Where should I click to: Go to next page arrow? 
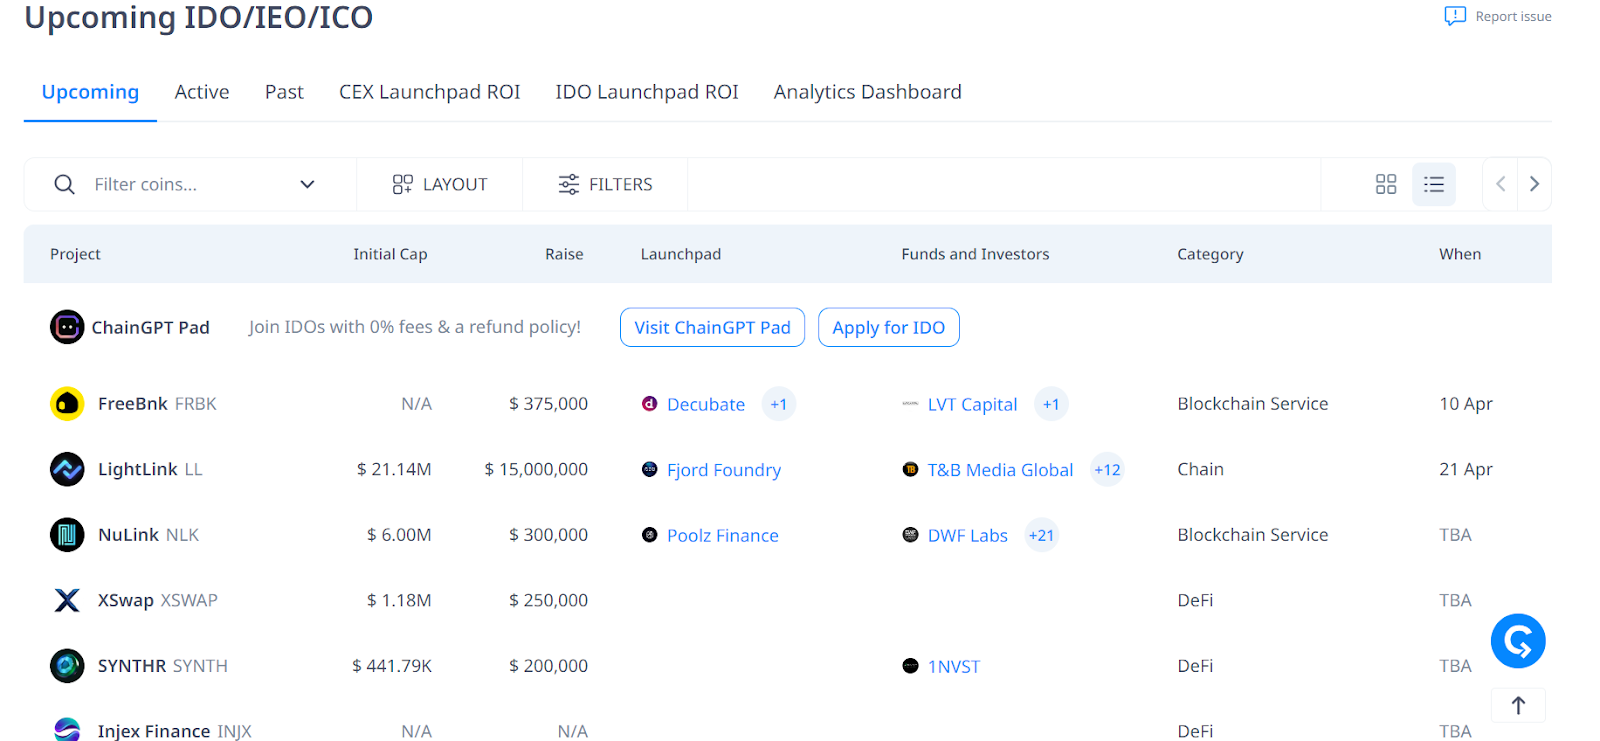[1534, 184]
